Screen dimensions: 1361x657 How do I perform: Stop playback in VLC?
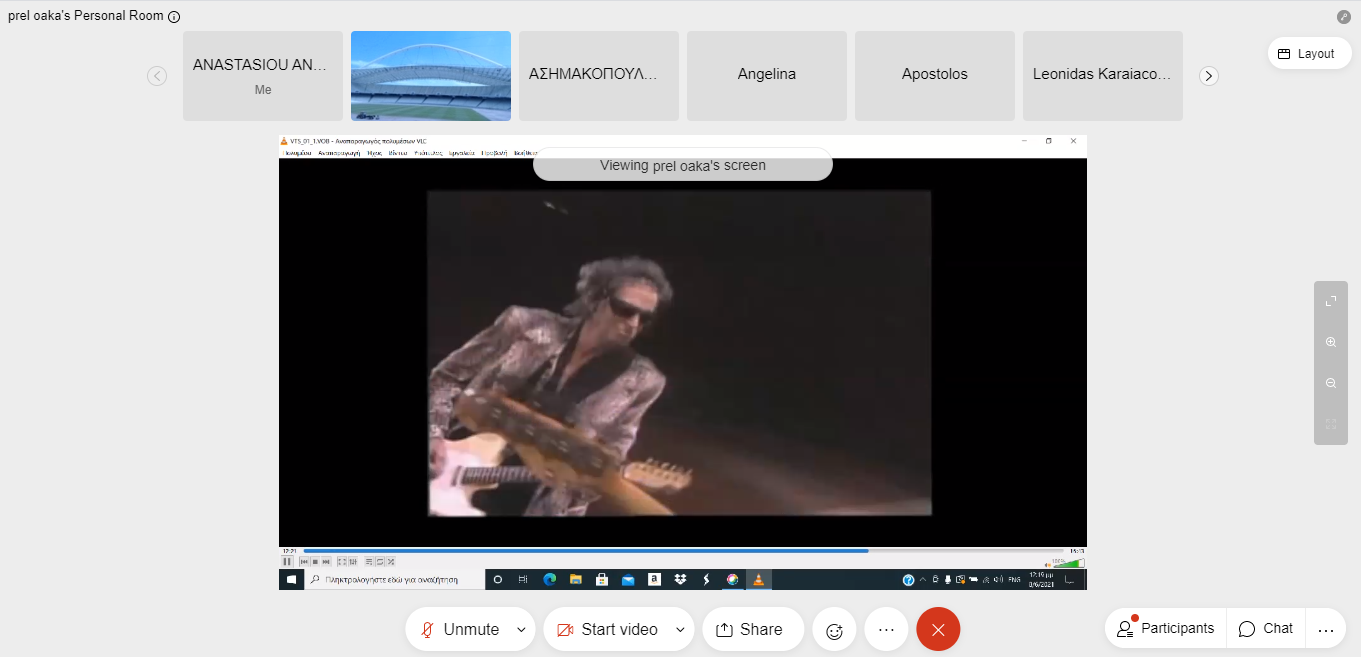315,562
